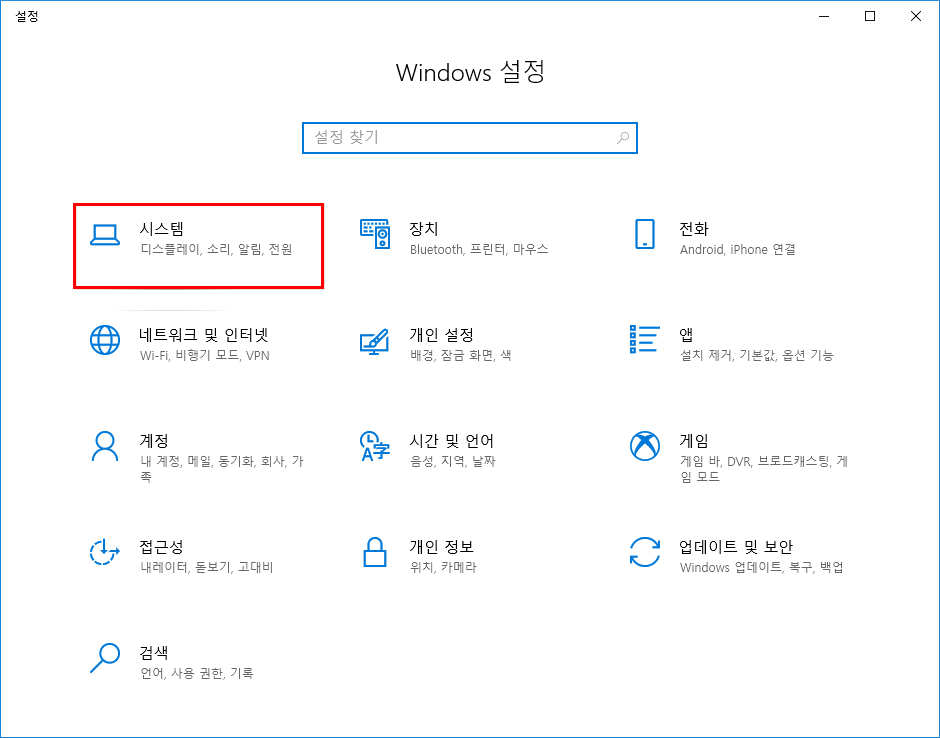Select the 장치 heading

(x=423, y=228)
